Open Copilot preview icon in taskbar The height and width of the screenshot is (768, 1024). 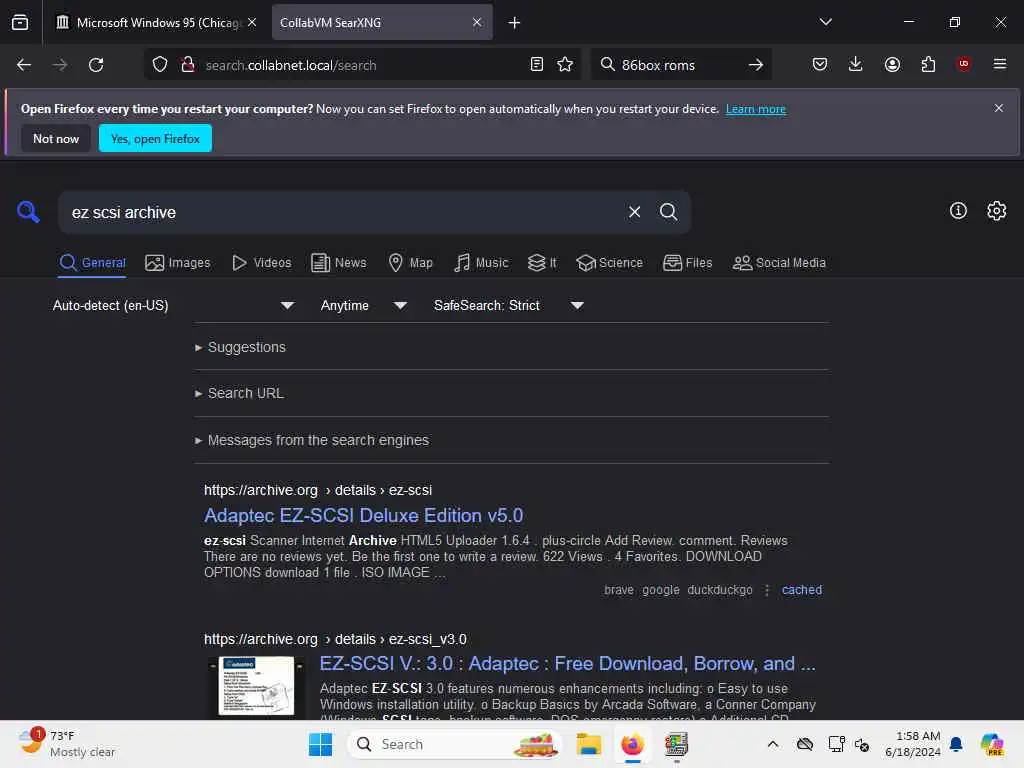(991, 744)
